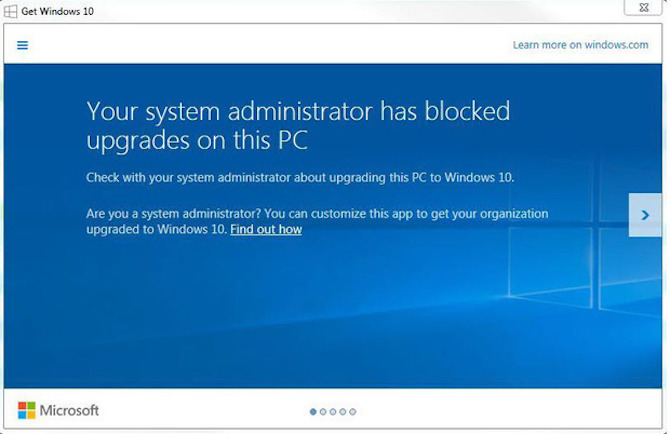Viewport: 670px width, 434px height.
Task: Advance to the next slide arrow
Action: tap(645, 215)
